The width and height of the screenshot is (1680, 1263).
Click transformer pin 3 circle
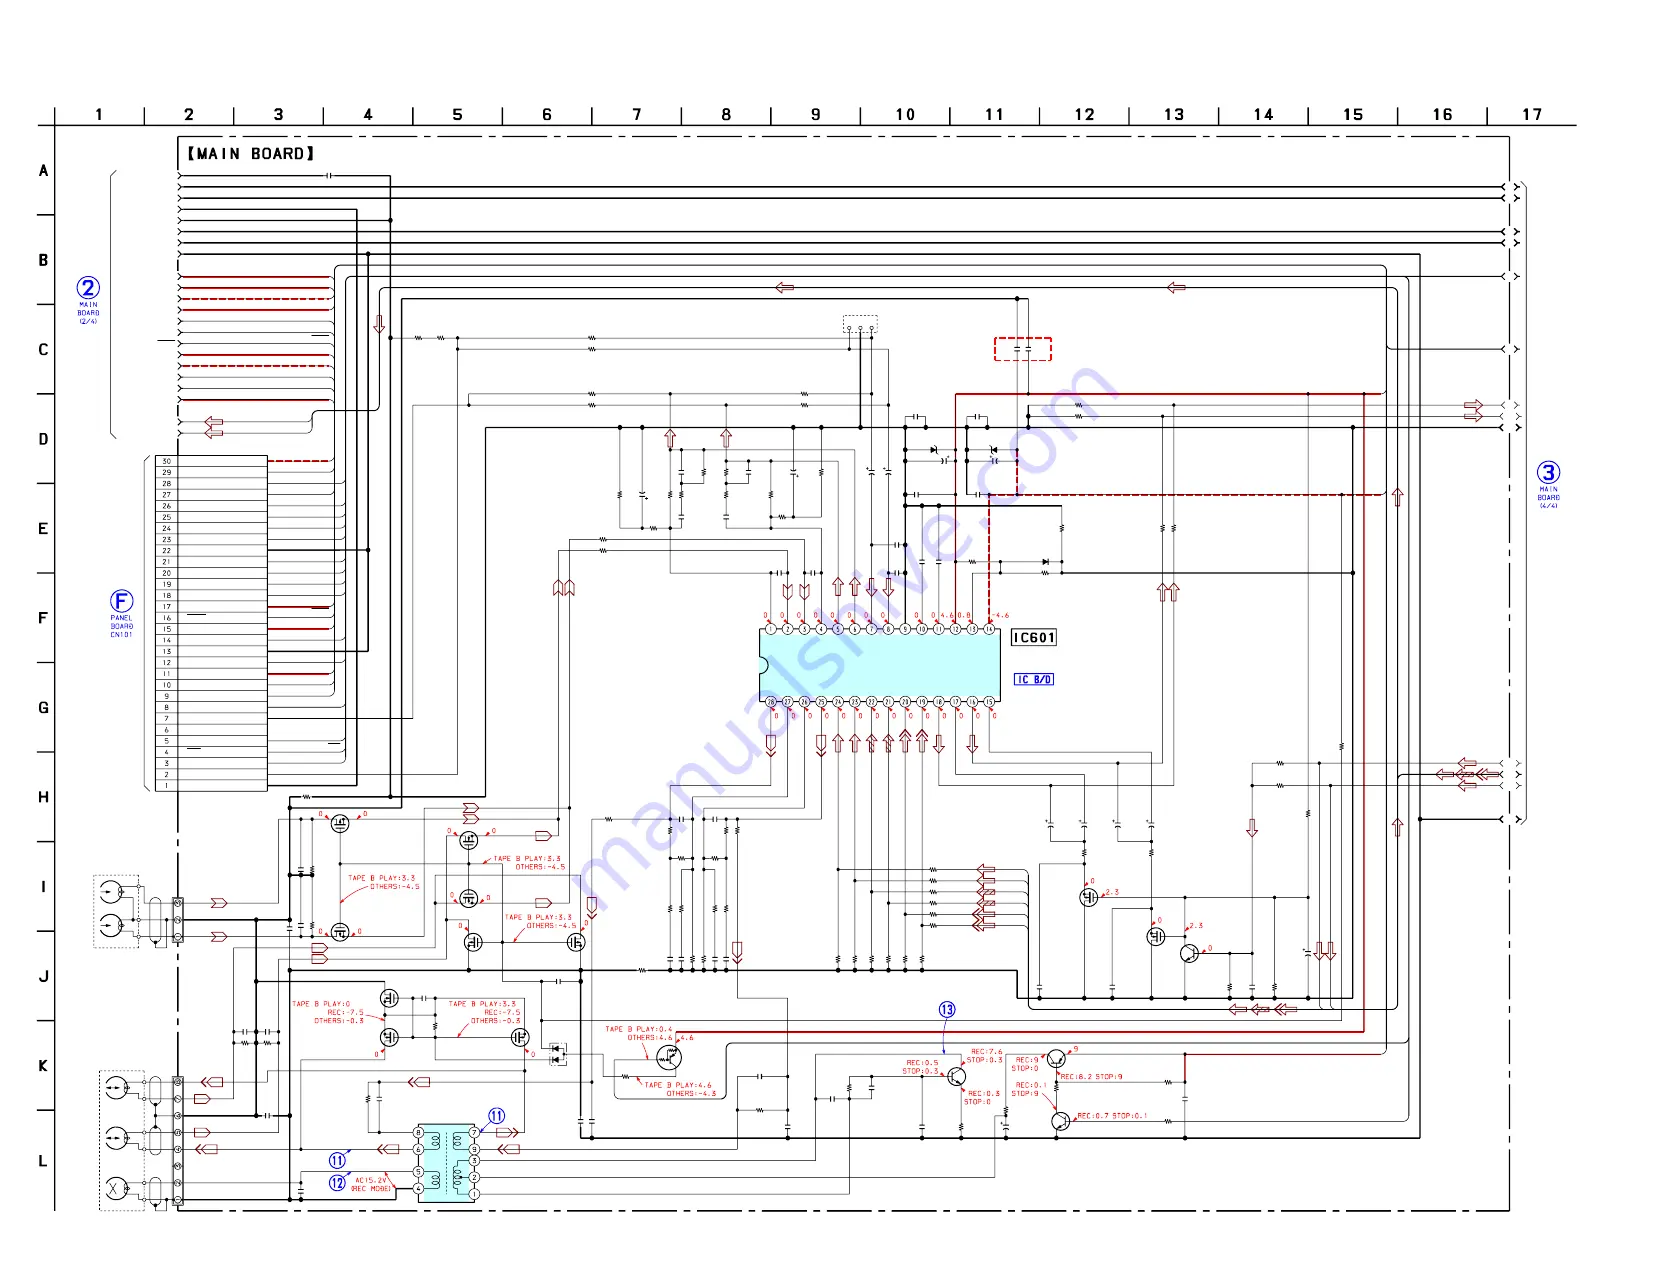(474, 1160)
